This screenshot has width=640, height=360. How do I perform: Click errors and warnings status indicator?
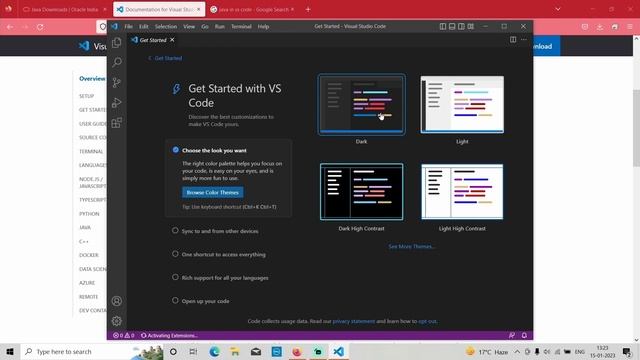(124, 336)
